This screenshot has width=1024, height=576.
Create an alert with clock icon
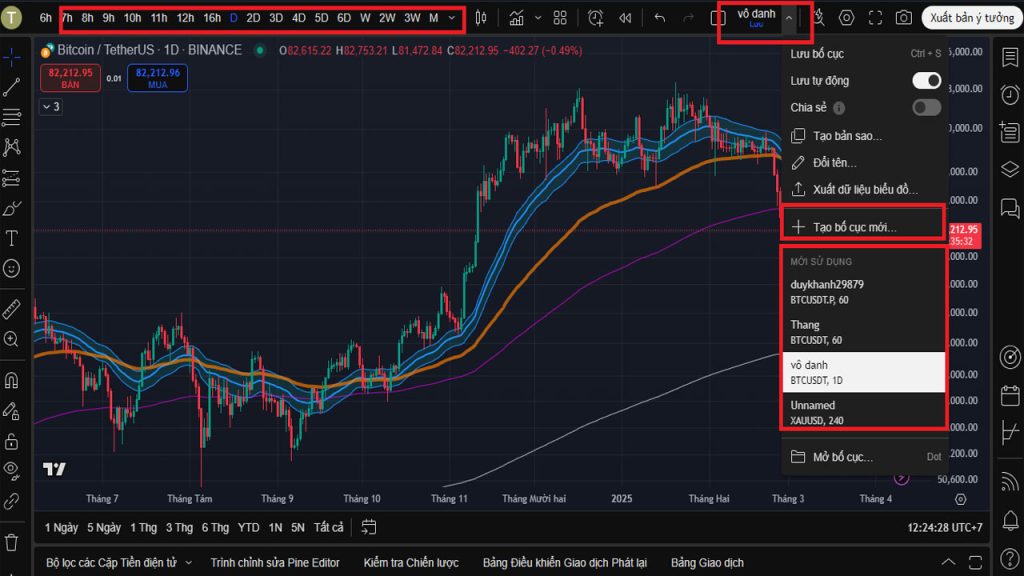click(x=596, y=18)
